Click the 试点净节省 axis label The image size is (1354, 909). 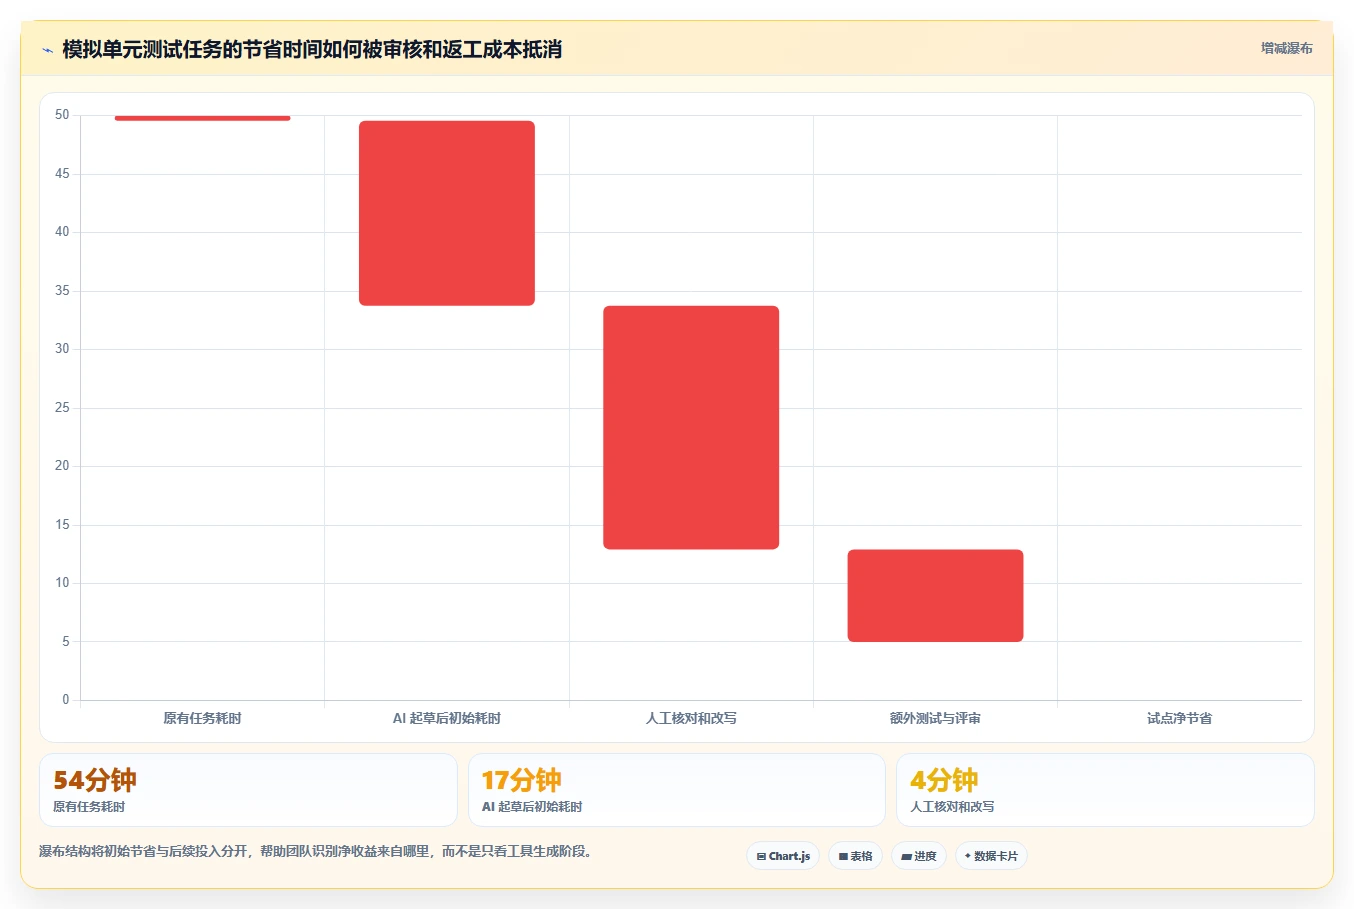pos(1179,718)
